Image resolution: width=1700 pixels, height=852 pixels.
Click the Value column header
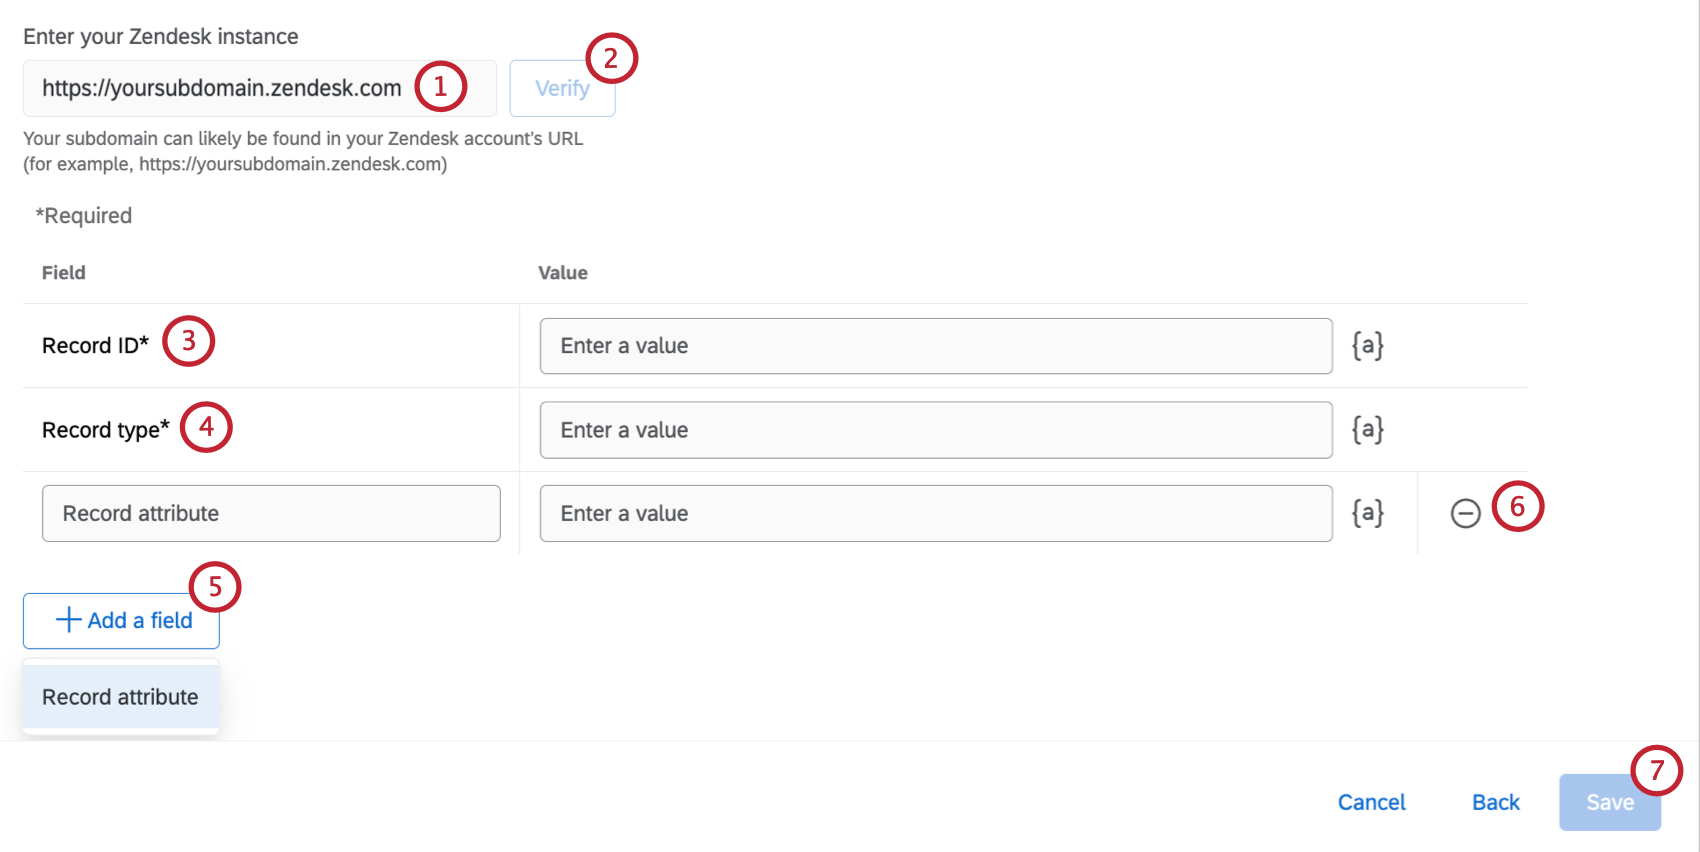click(563, 273)
